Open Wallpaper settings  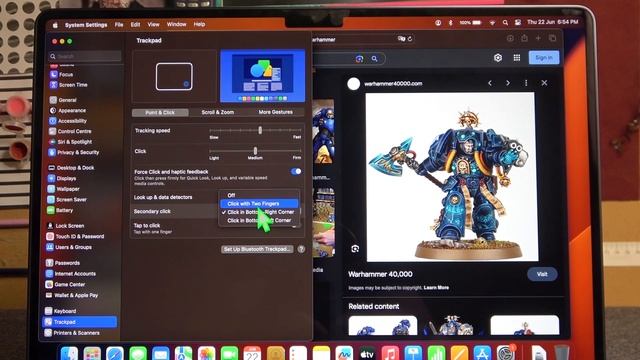tap(64, 189)
